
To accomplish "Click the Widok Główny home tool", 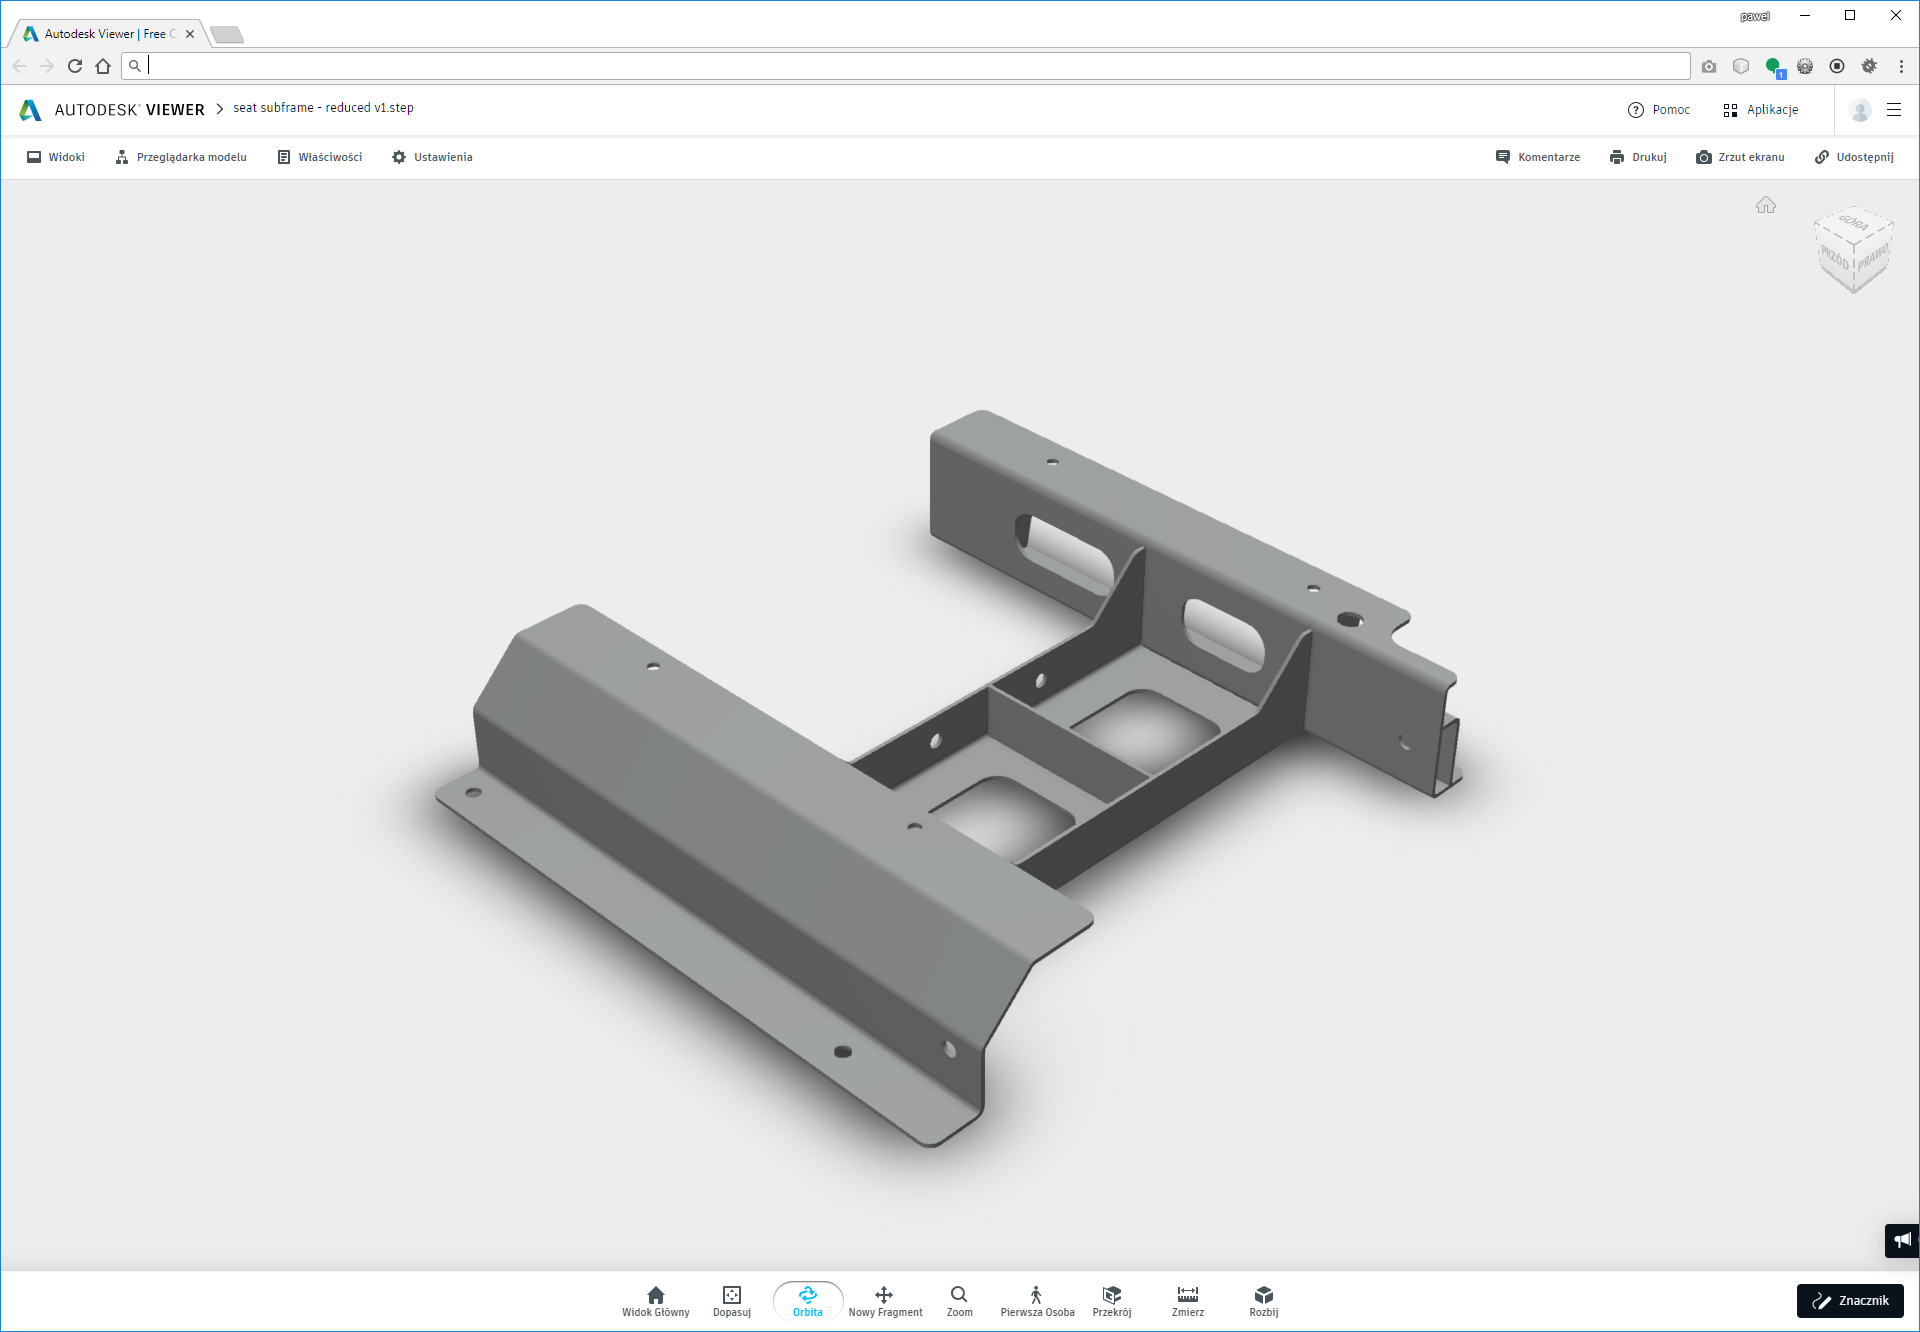I will [655, 1300].
